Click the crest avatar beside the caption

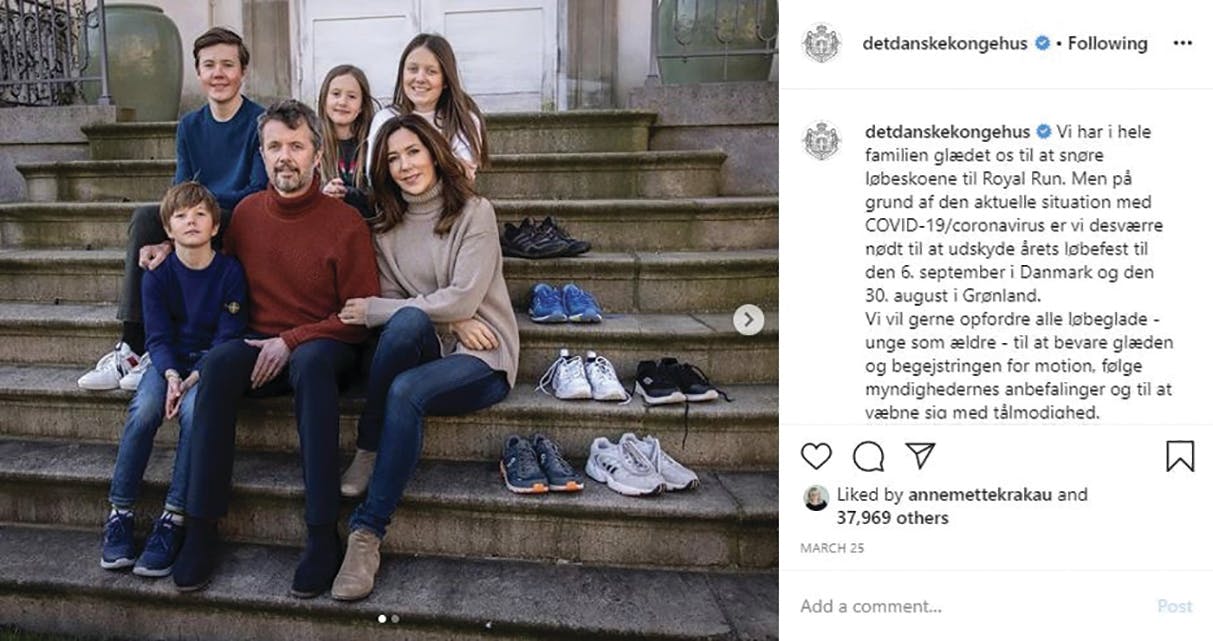(821, 140)
